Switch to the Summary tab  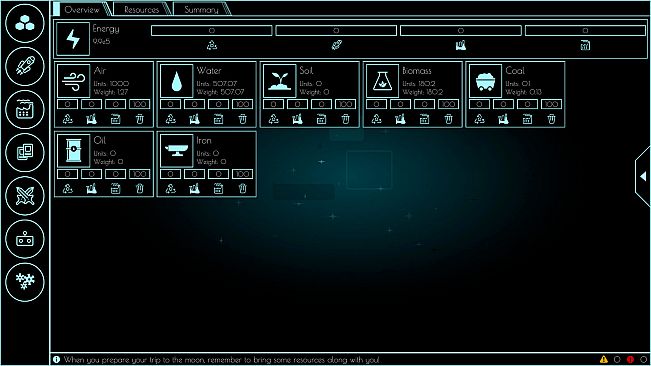coord(201,10)
